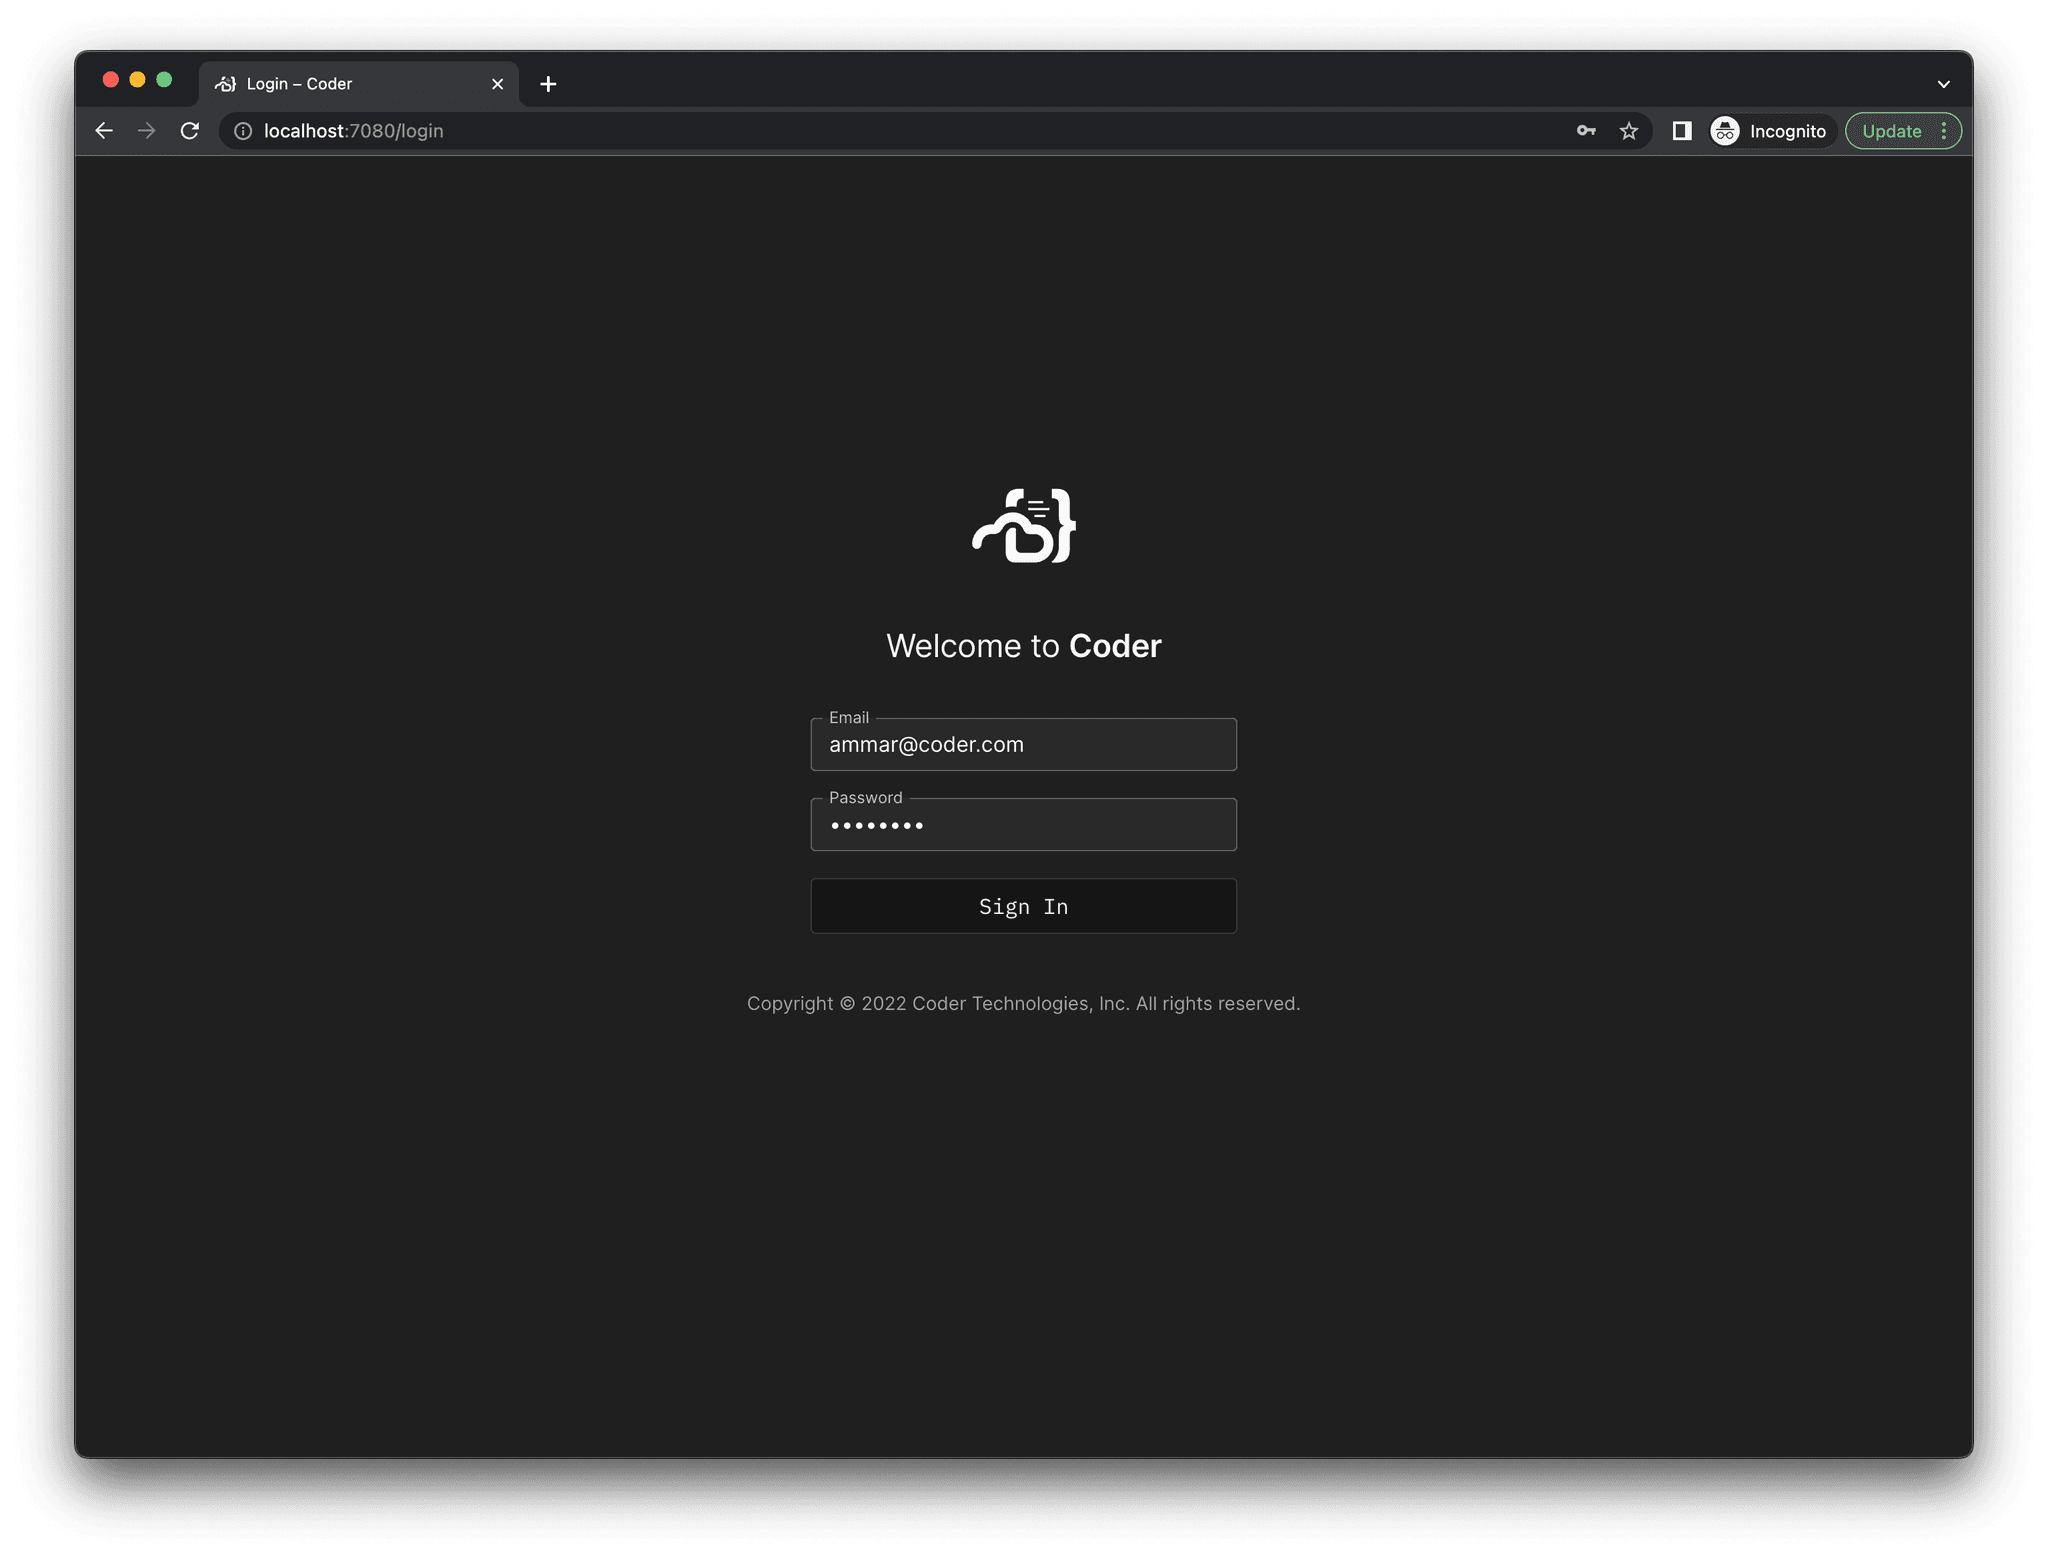The image size is (2048, 1557).
Task: Click the Sign In button
Action: click(1023, 906)
